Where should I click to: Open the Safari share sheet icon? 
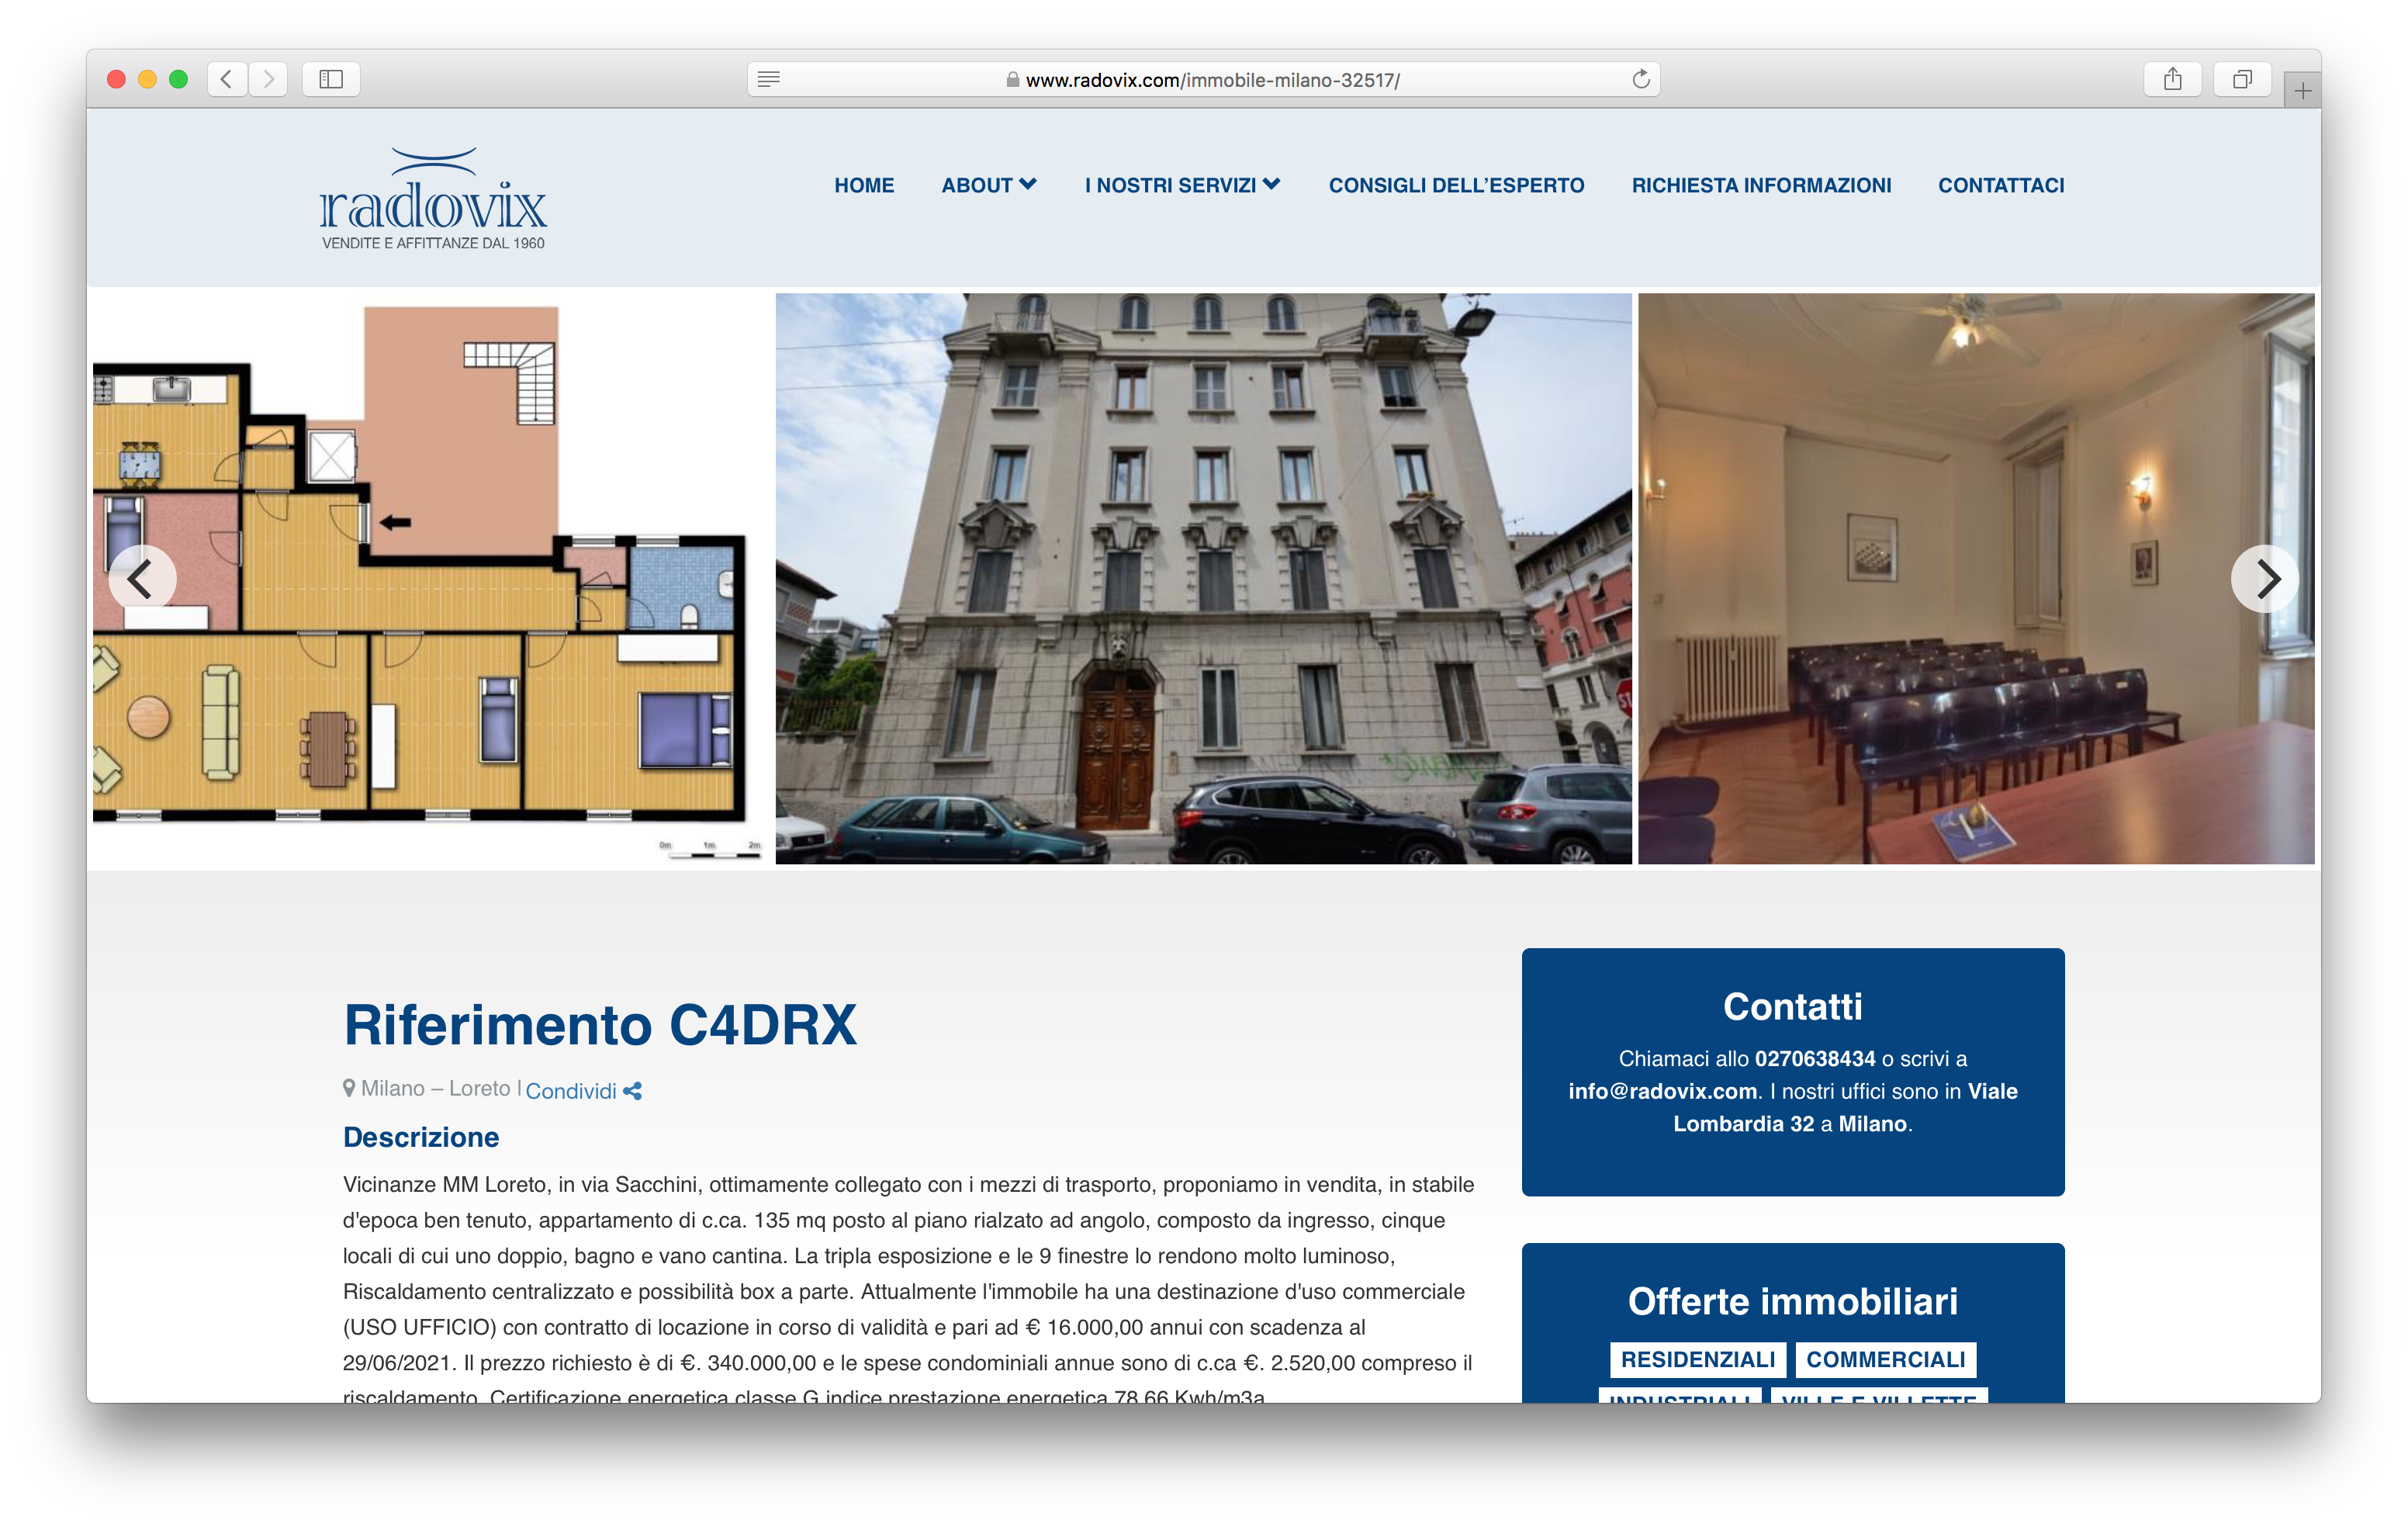tap(2172, 79)
